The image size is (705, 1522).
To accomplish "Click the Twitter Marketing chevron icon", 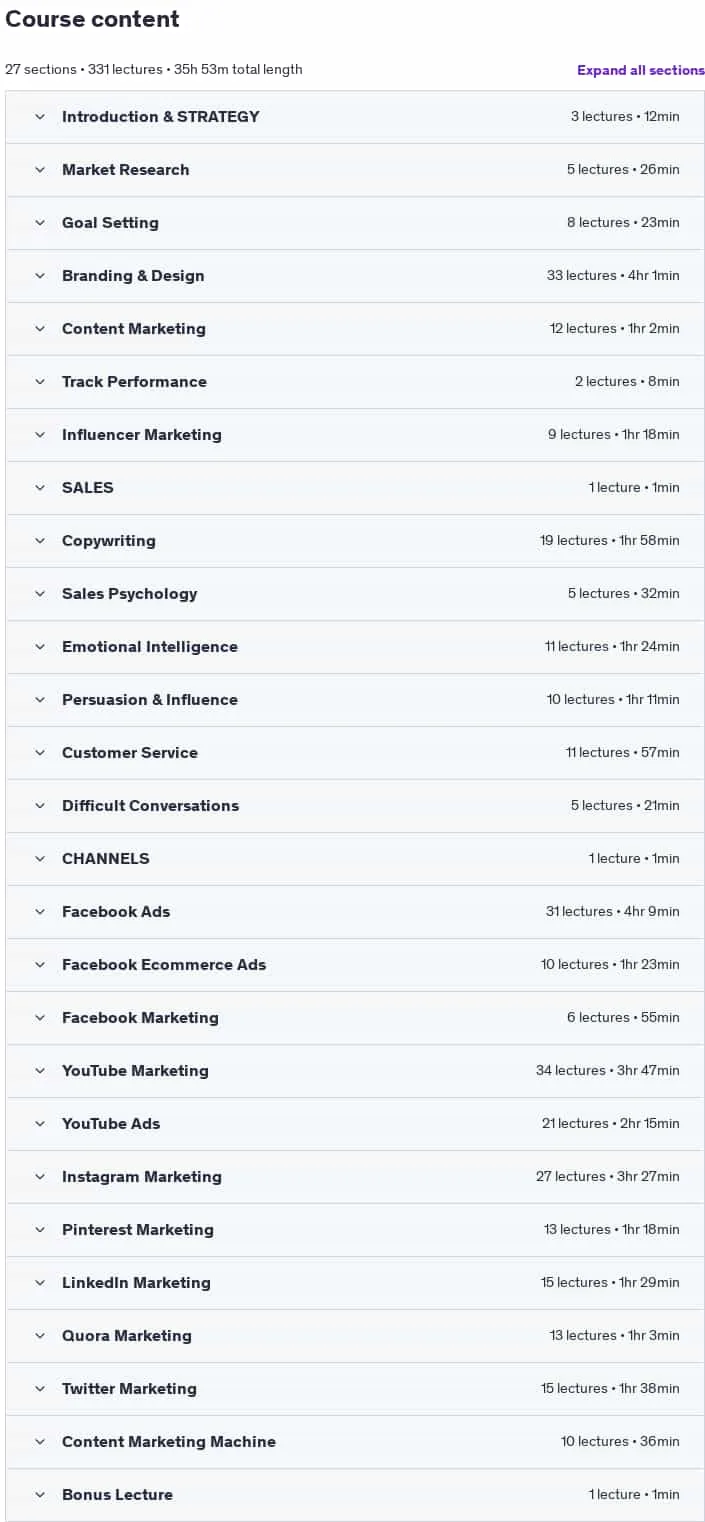I will click(x=40, y=1388).
